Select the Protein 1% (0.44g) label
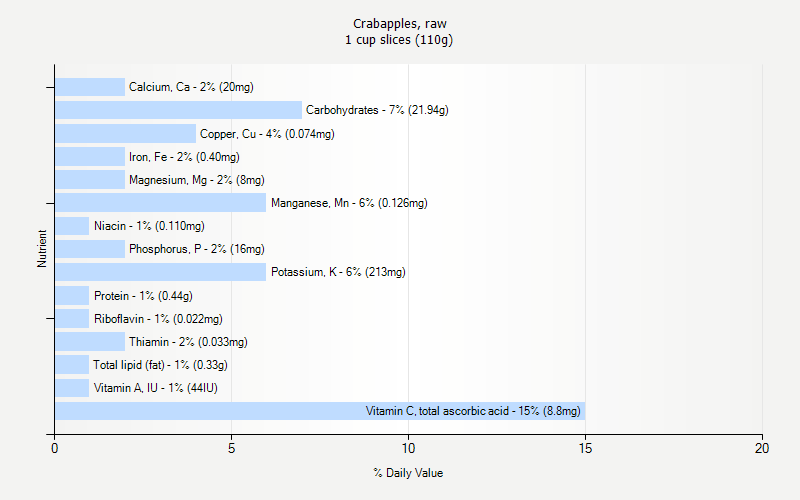 coord(143,296)
